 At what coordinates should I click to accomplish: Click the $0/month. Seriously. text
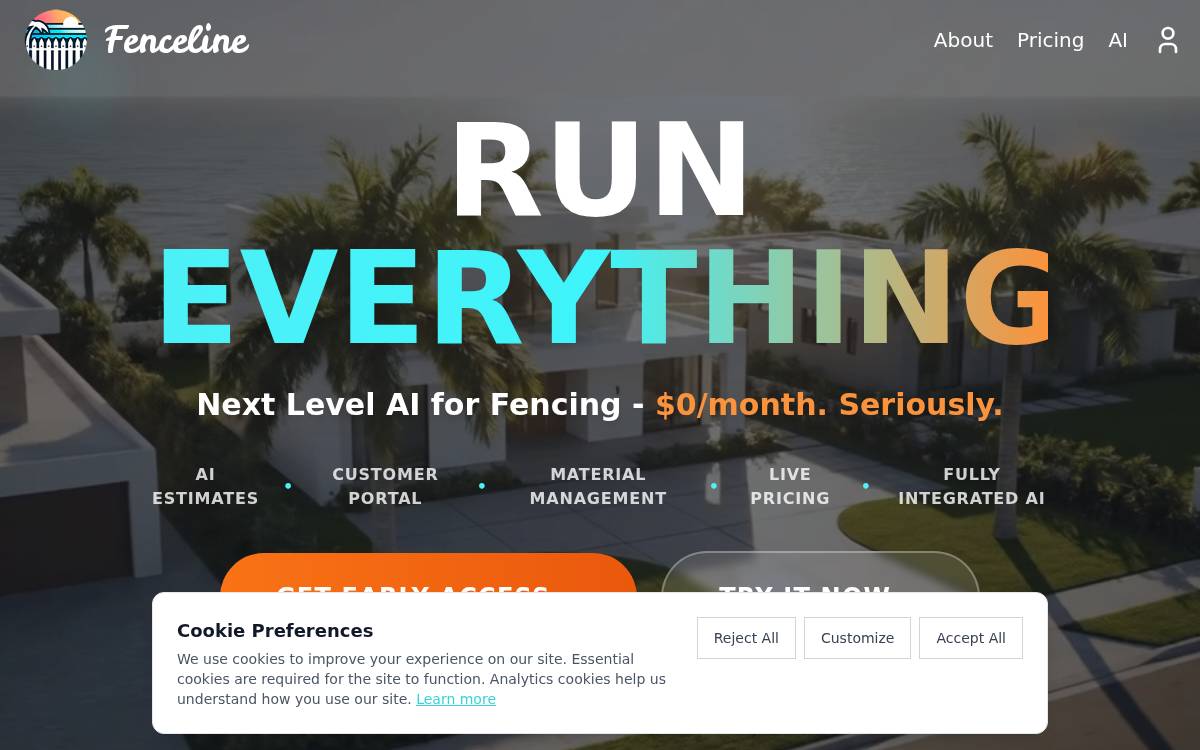(x=829, y=404)
